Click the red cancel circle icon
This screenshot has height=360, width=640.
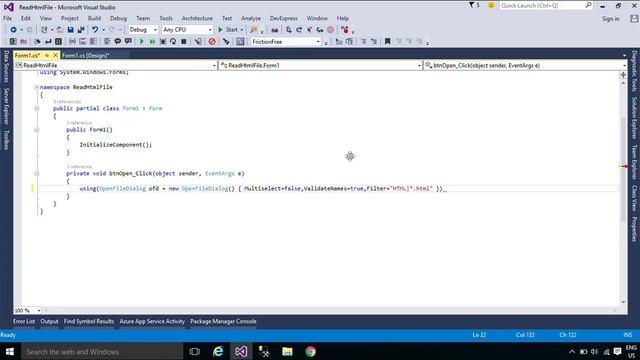(x=212, y=42)
